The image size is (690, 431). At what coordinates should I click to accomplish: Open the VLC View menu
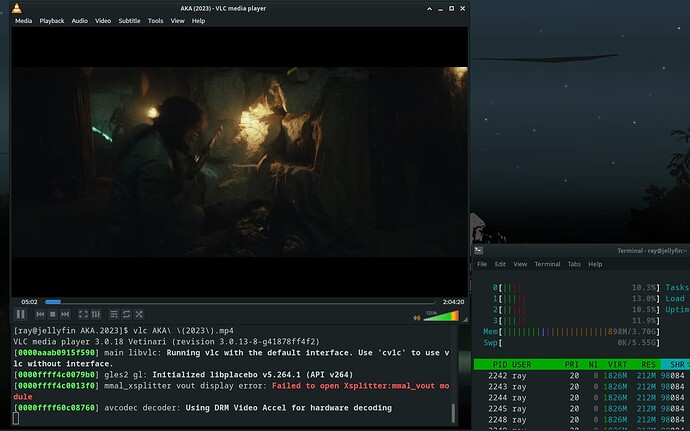(x=178, y=21)
